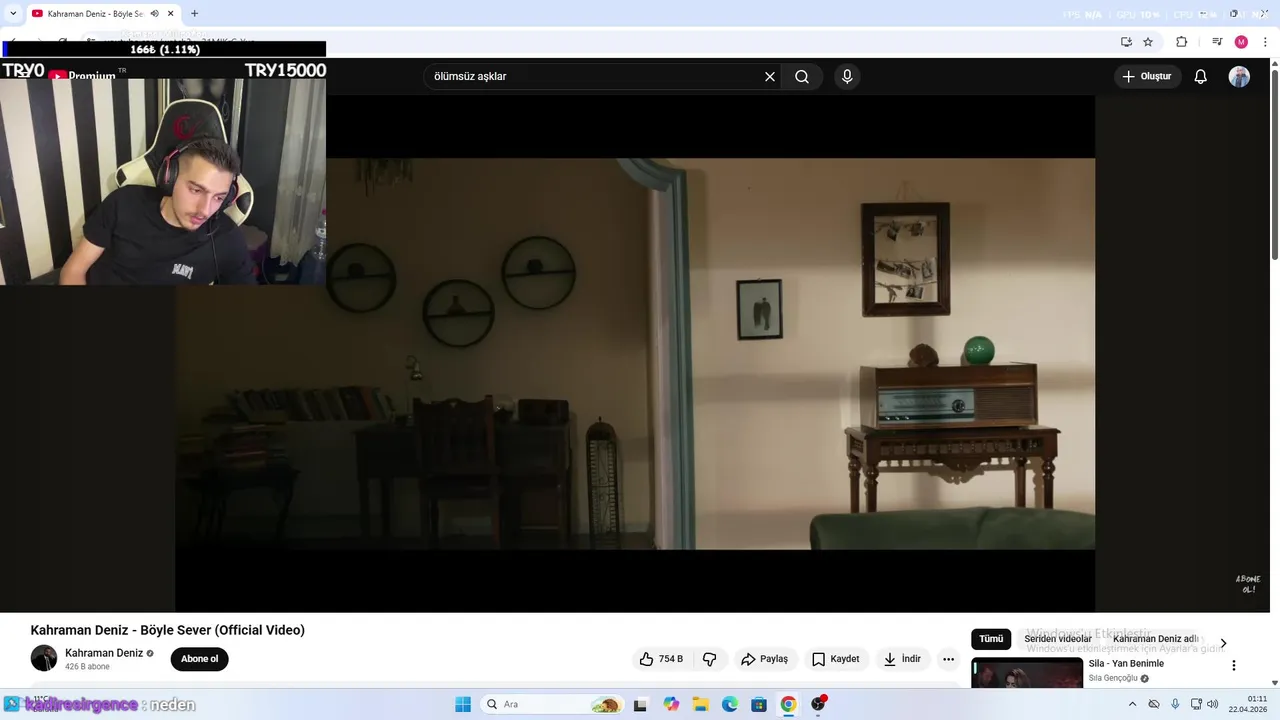Close the Kahraman Deniz browser tab
This screenshot has width=1280, height=720.
(171, 14)
